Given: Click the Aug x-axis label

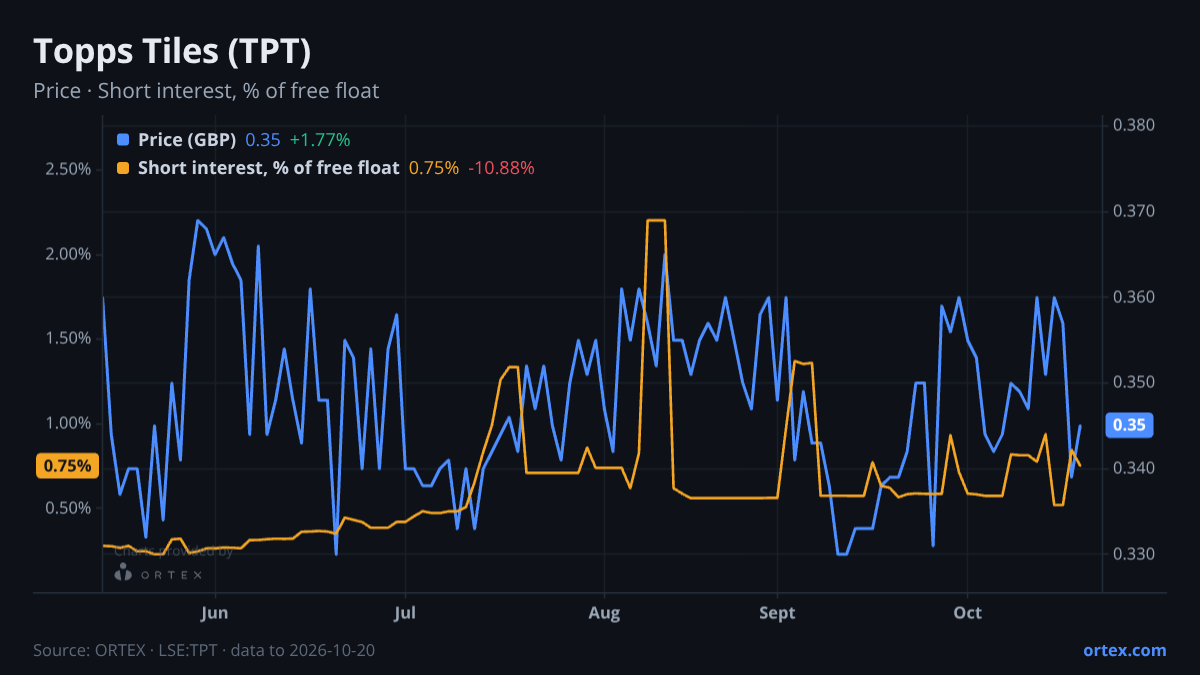Looking at the screenshot, I should [x=604, y=612].
